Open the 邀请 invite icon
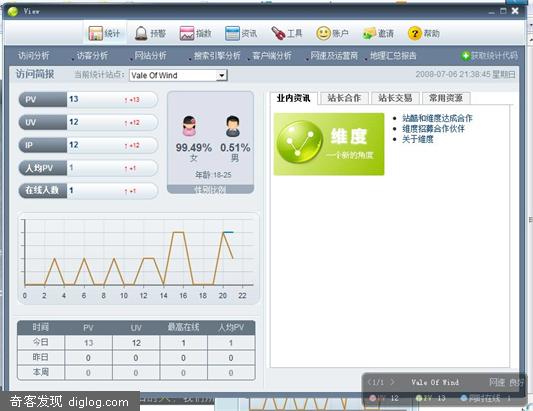The height and width of the screenshot is (411, 533). coord(369,33)
